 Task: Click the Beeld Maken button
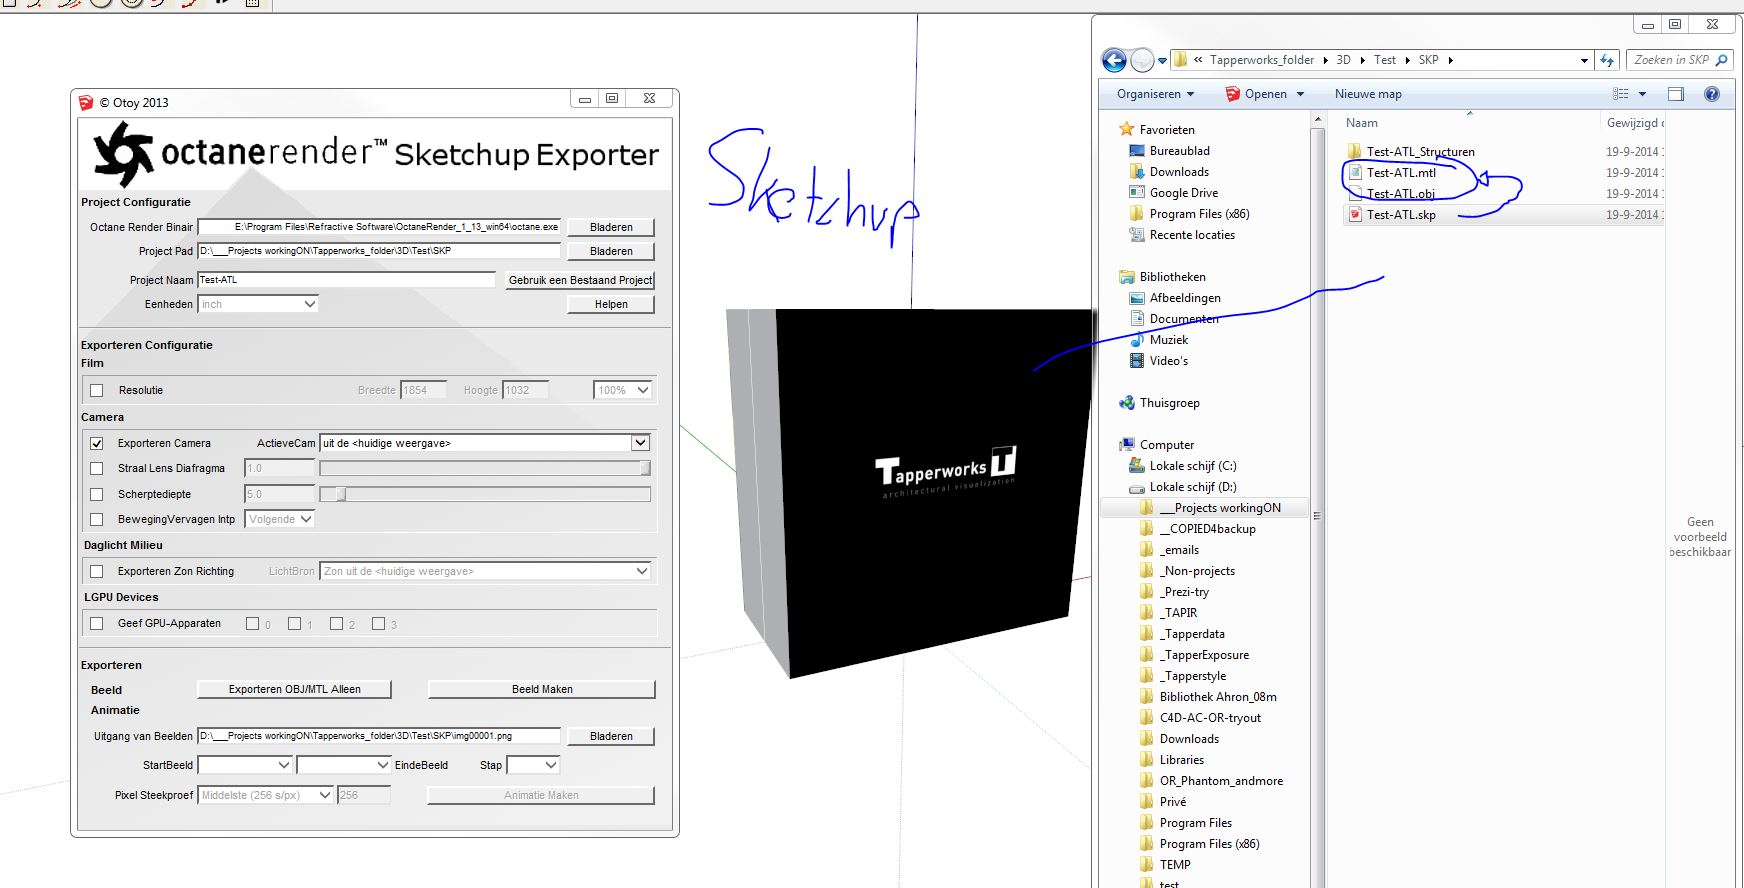[542, 689]
